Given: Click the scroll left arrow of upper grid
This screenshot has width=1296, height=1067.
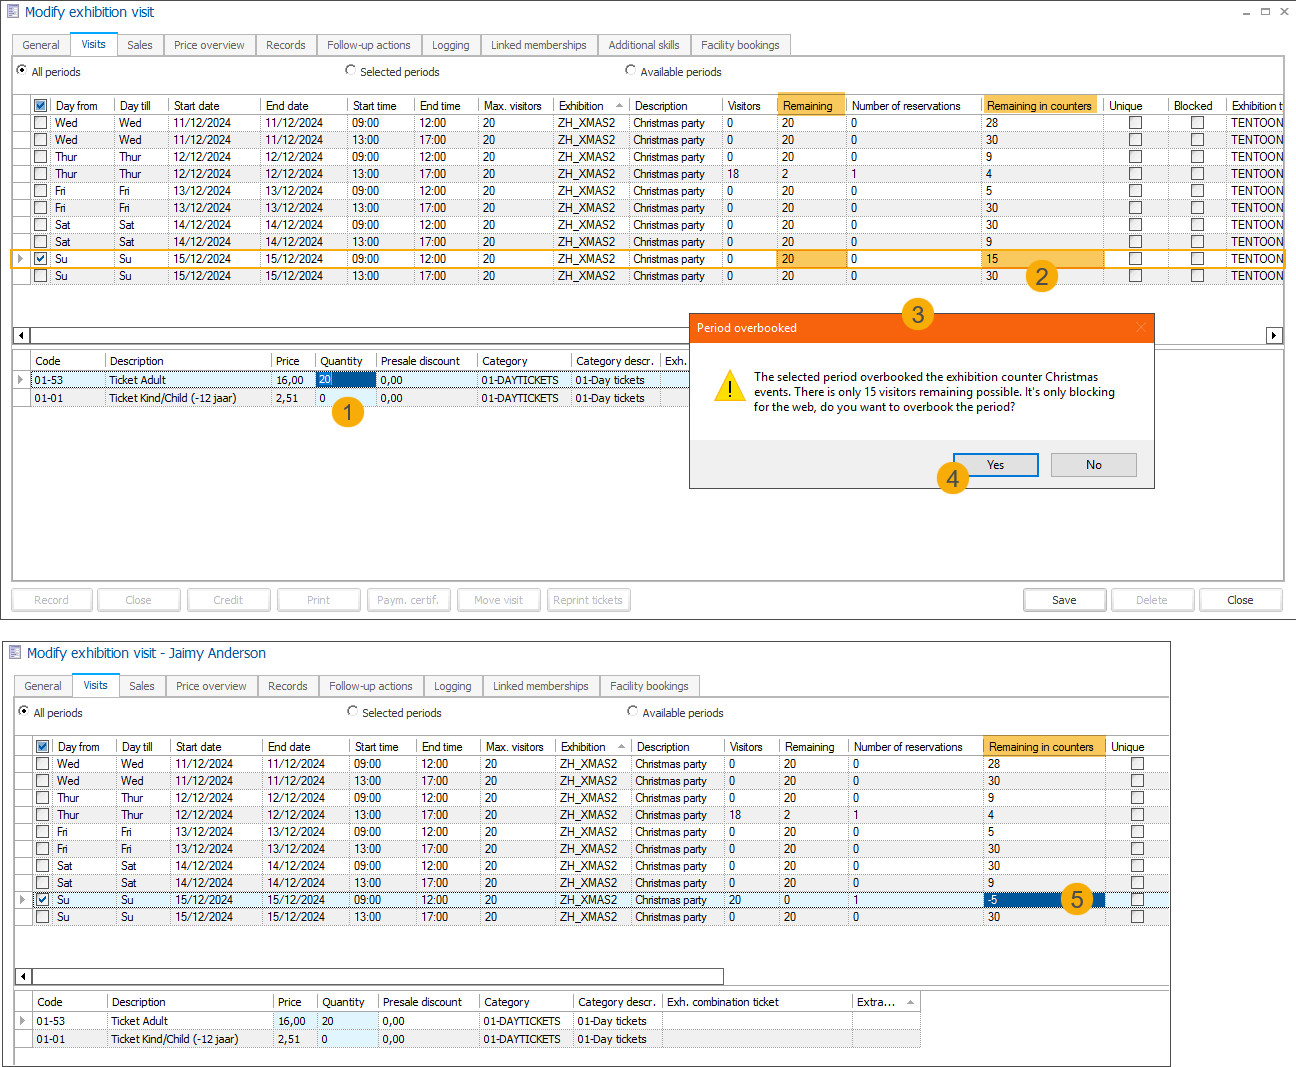Looking at the screenshot, I should click(x=21, y=335).
